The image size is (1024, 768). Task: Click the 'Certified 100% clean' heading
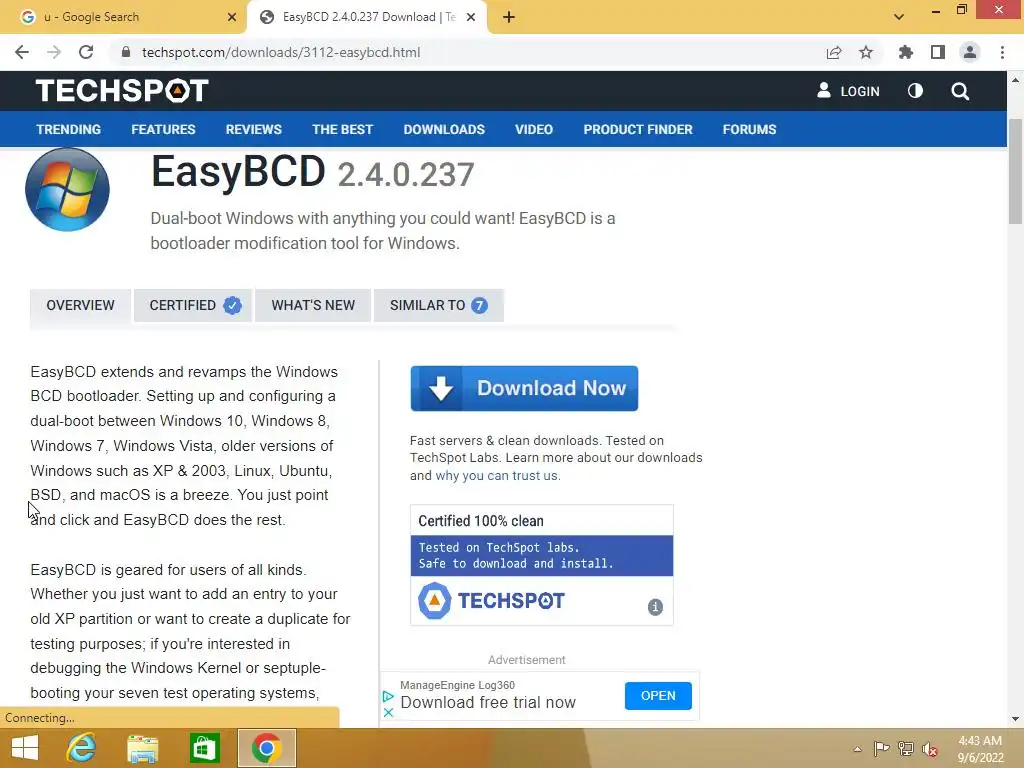[x=481, y=521]
